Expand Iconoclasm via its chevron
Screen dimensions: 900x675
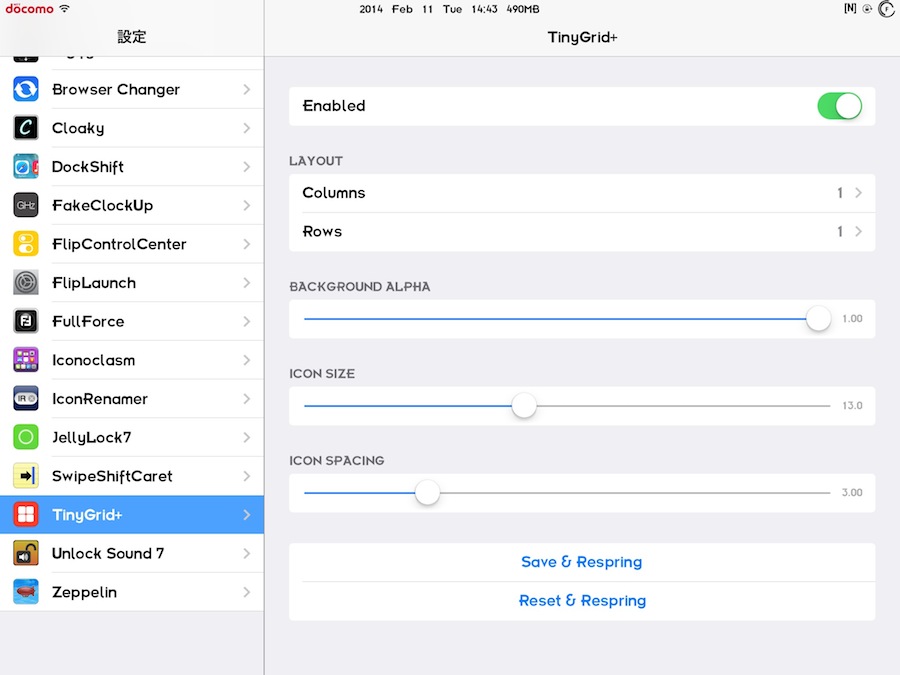pyautogui.click(x=247, y=360)
